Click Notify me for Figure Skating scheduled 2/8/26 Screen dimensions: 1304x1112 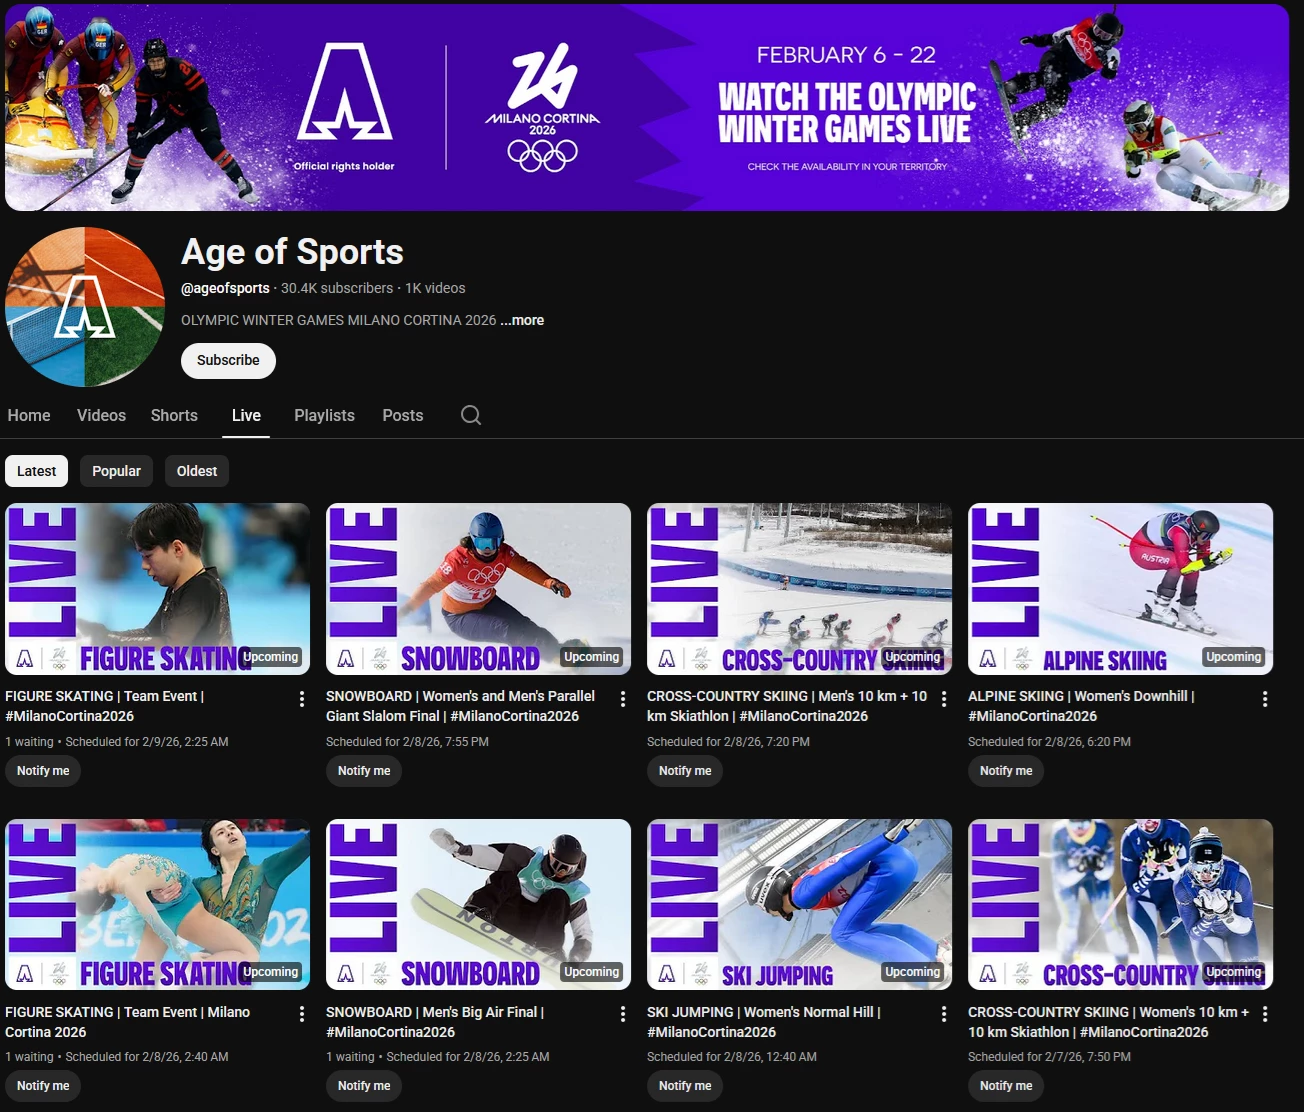point(43,1086)
